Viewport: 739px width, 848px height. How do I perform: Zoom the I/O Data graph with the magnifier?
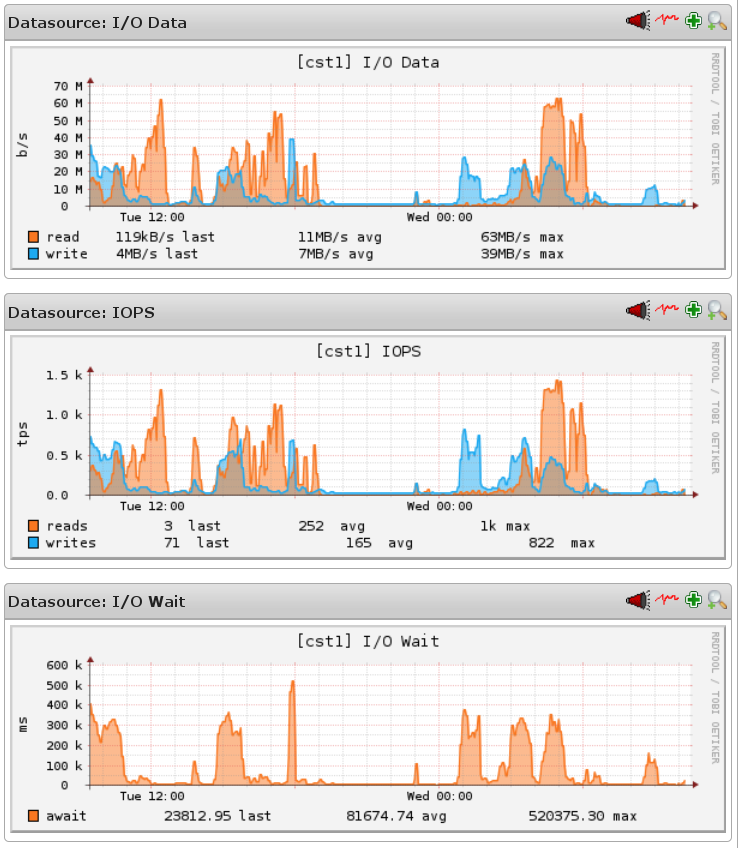click(717, 21)
